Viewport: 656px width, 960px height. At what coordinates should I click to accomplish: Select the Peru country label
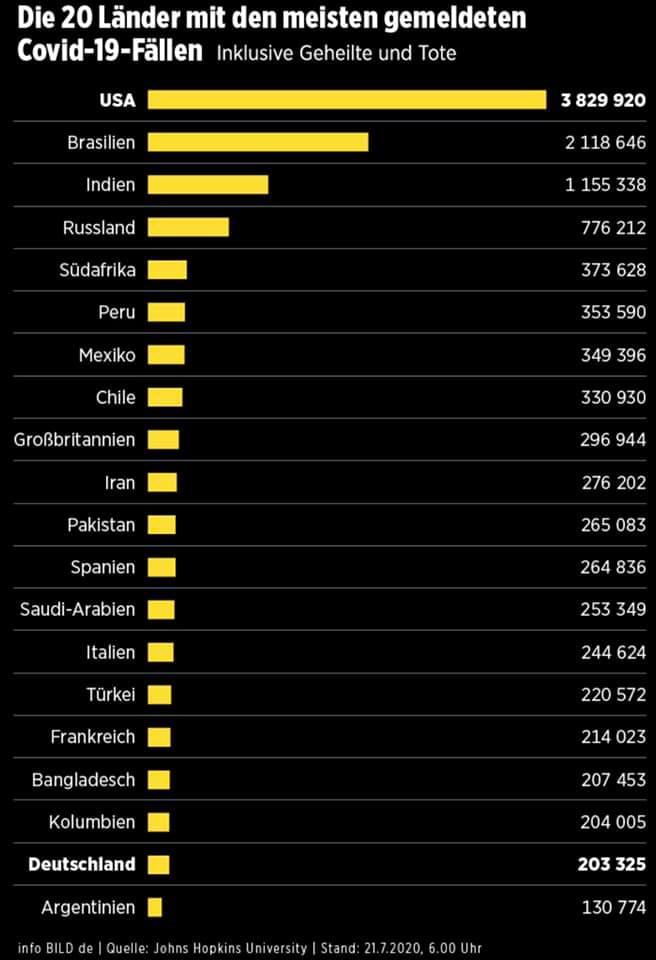point(116,312)
